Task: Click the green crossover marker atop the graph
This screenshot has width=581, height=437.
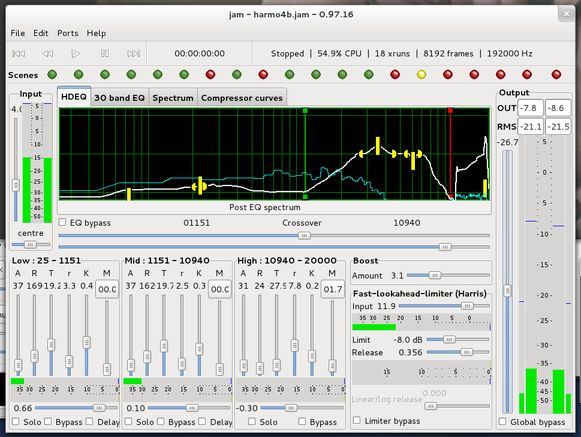Action: pyautogui.click(x=305, y=110)
